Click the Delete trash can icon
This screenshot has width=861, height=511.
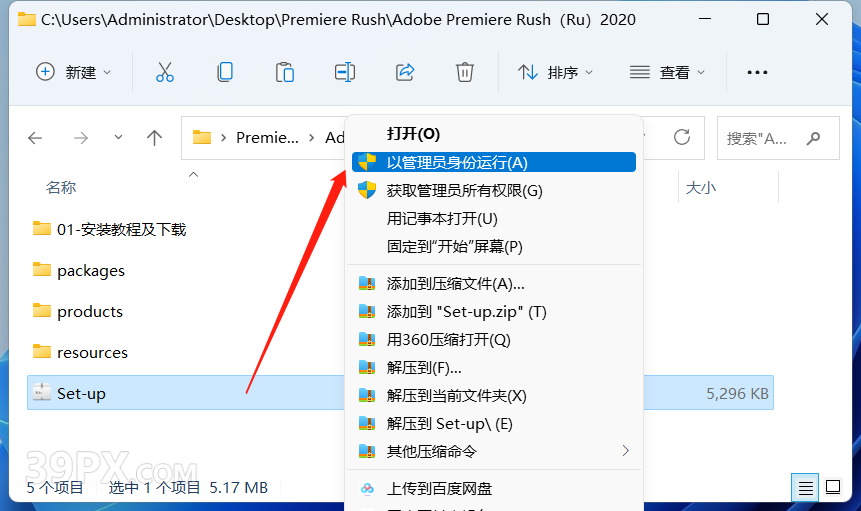pyautogui.click(x=465, y=72)
